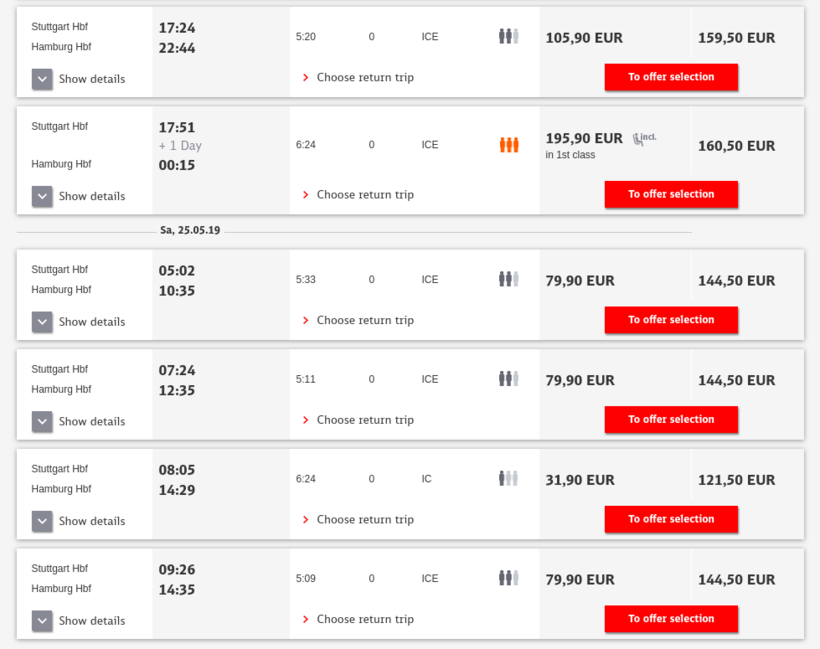Show details of 07:24 departure
The width and height of the screenshot is (820, 649).
[x=42, y=421]
